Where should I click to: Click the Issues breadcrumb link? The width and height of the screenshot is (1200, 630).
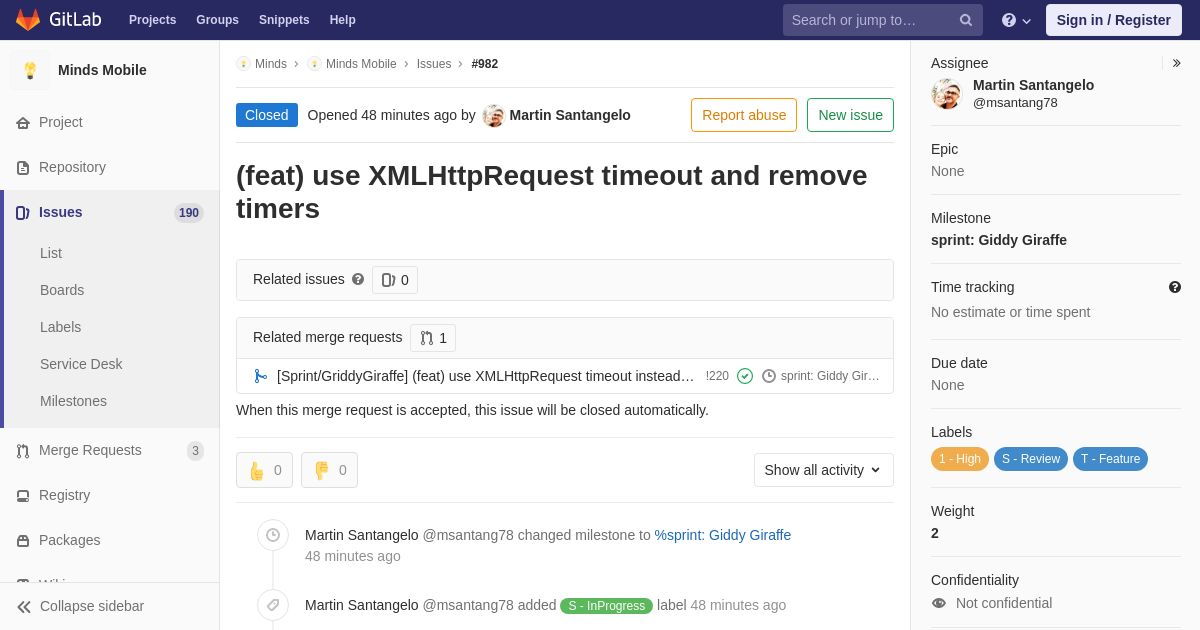click(x=434, y=64)
